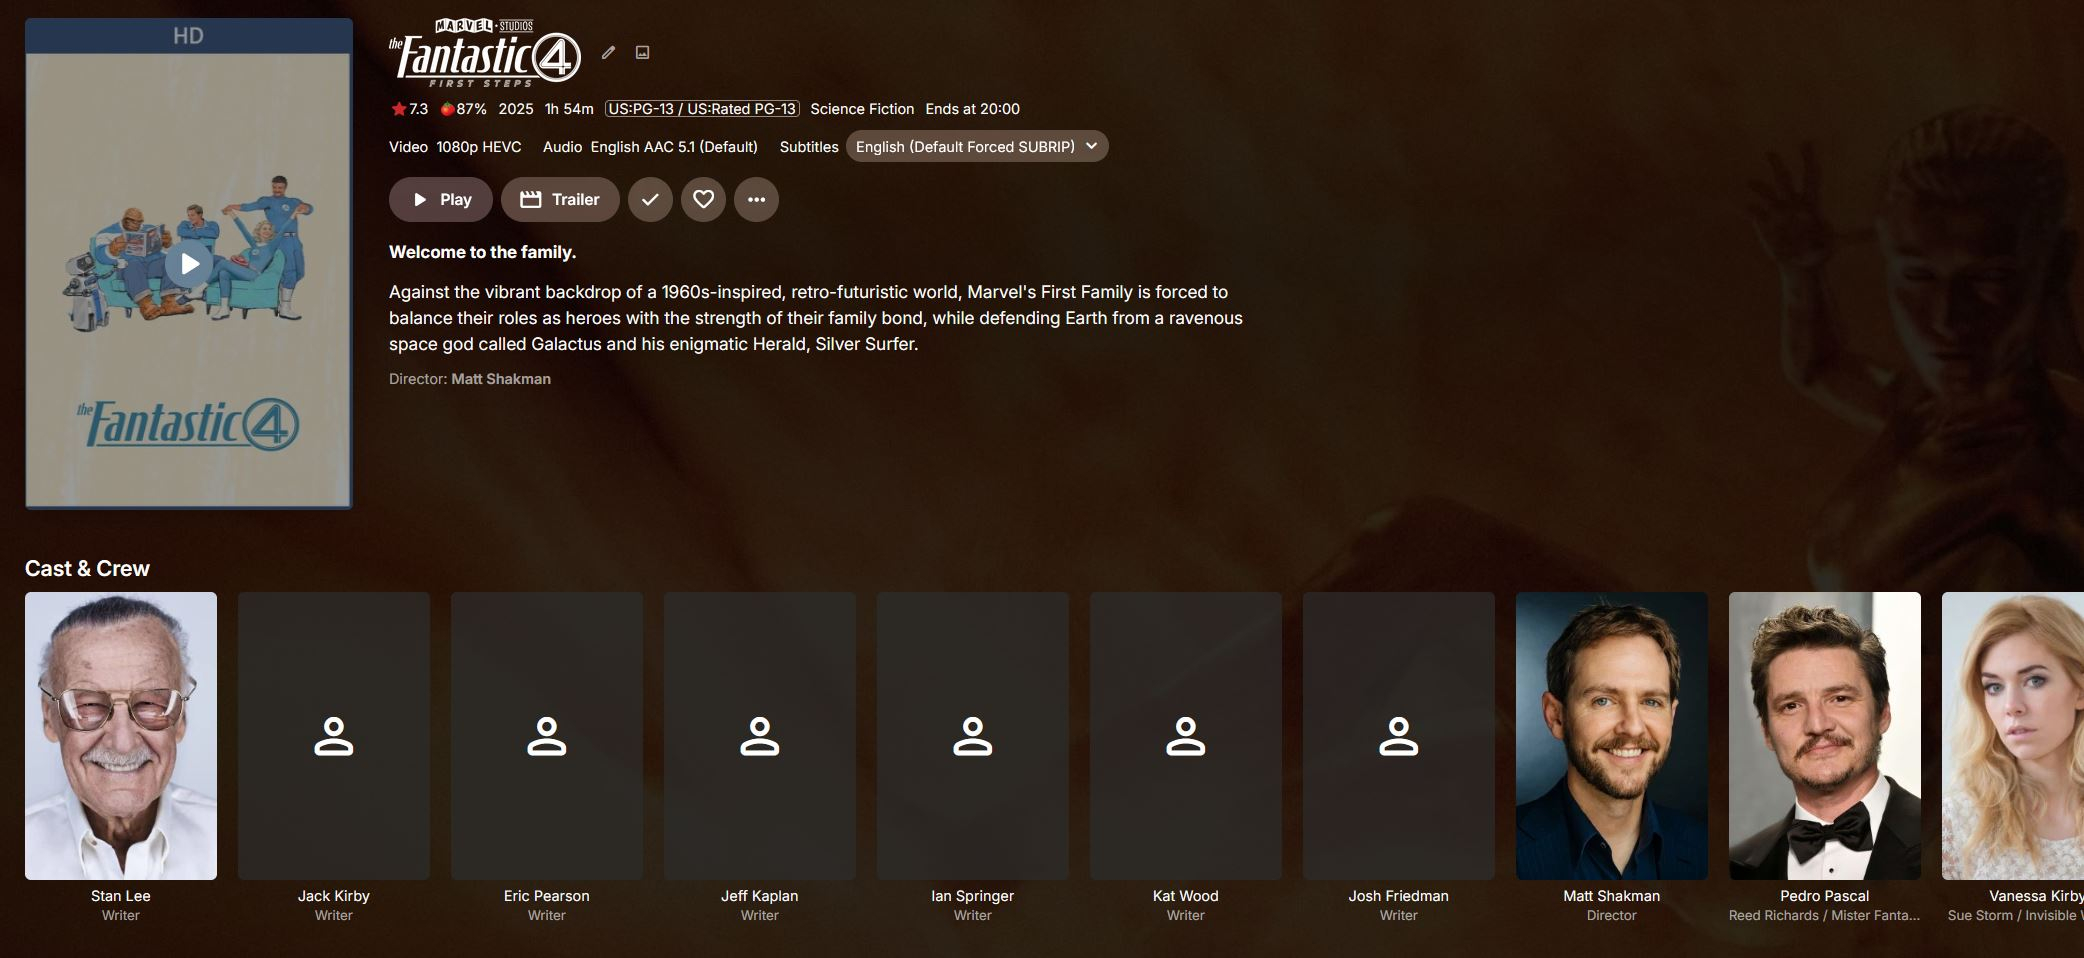Open Josh Friedman's placeholder person icon
Viewport: 2084px width, 958px height.
point(1399,736)
